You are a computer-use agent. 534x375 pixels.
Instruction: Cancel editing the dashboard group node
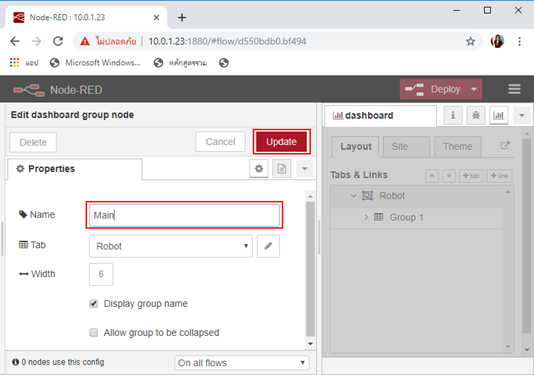(220, 142)
